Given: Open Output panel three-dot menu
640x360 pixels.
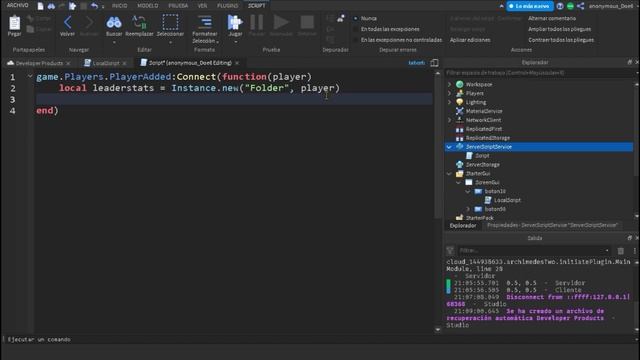Looking at the screenshot, I should tap(634, 251).
